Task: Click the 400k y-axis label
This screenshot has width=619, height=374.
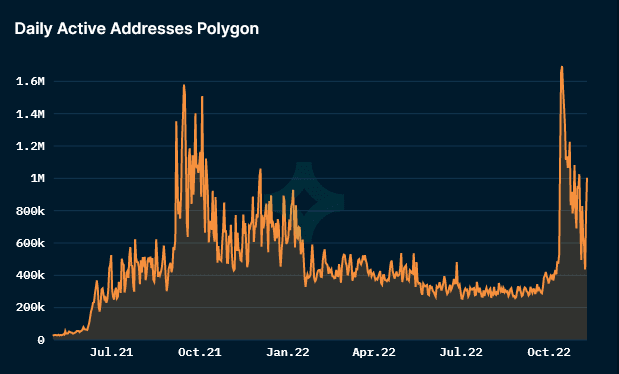Action: pos(30,275)
